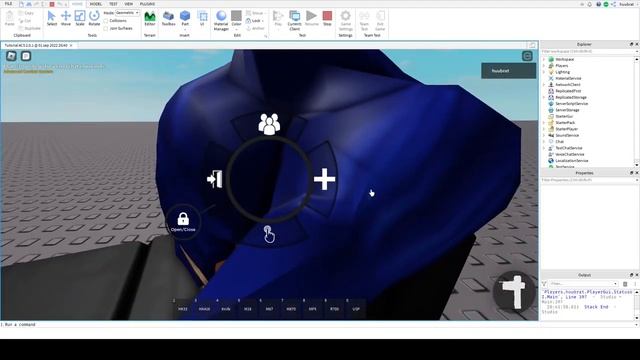The image size is (640, 360).
Task: Open the Terrain Editor
Action: point(150,18)
